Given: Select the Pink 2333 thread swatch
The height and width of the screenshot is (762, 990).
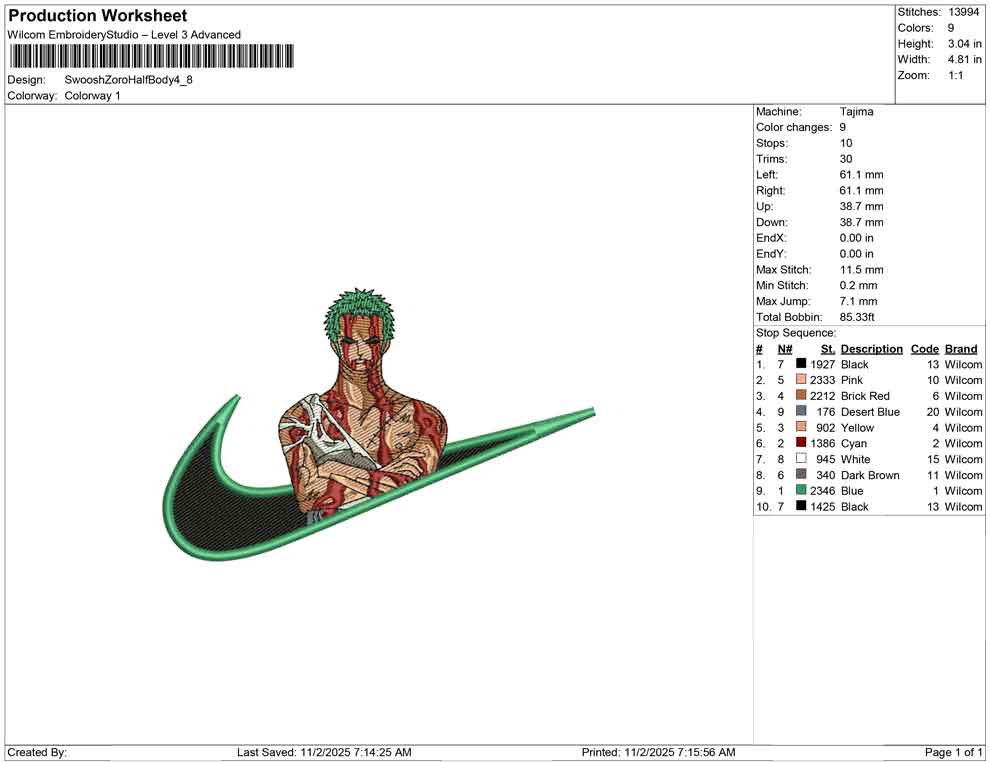Looking at the screenshot, I should (800, 380).
